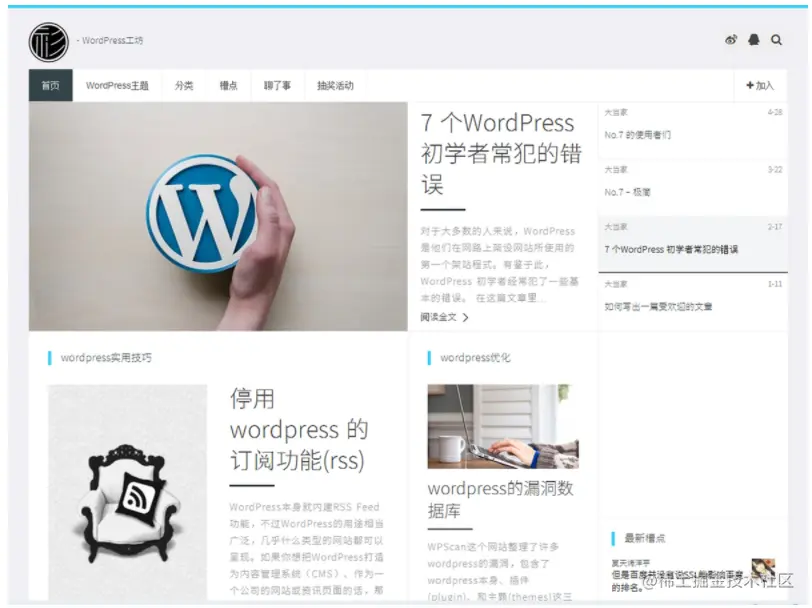
Task: Click the wordpress优化 section heading
Action: pyautogui.click(x=475, y=357)
